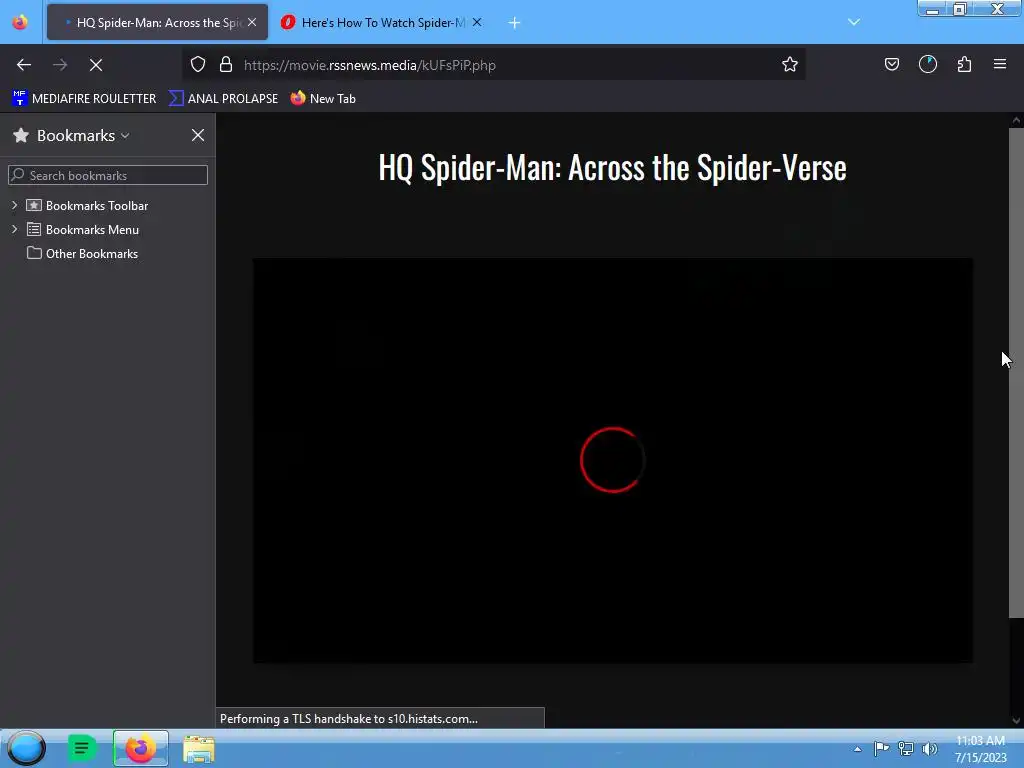Click the TLS handshake status text
This screenshot has height=768, width=1024.
(x=349, y=718)
